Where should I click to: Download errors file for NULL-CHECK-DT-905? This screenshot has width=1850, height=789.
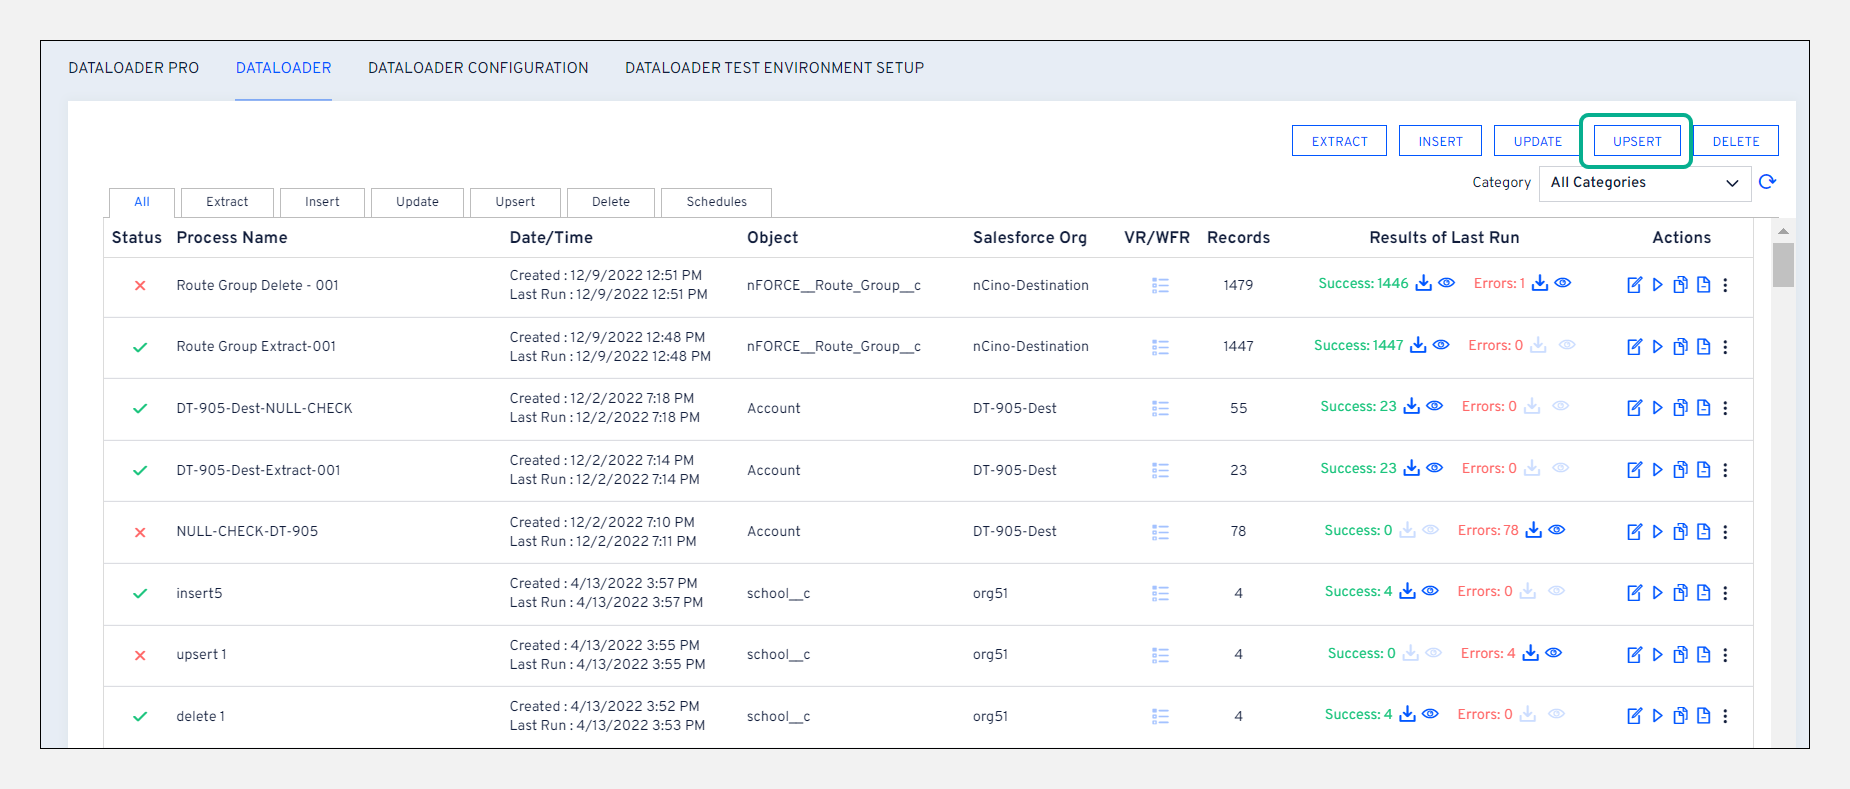coord(1533,530)
